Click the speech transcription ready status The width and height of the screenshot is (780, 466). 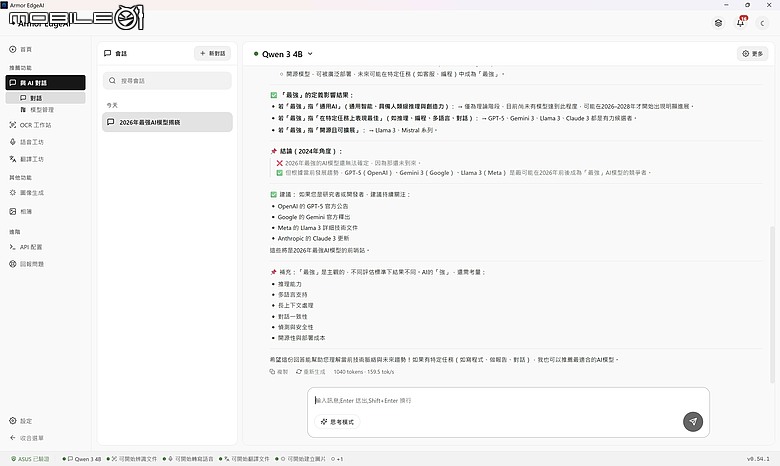tap(188, 459)
